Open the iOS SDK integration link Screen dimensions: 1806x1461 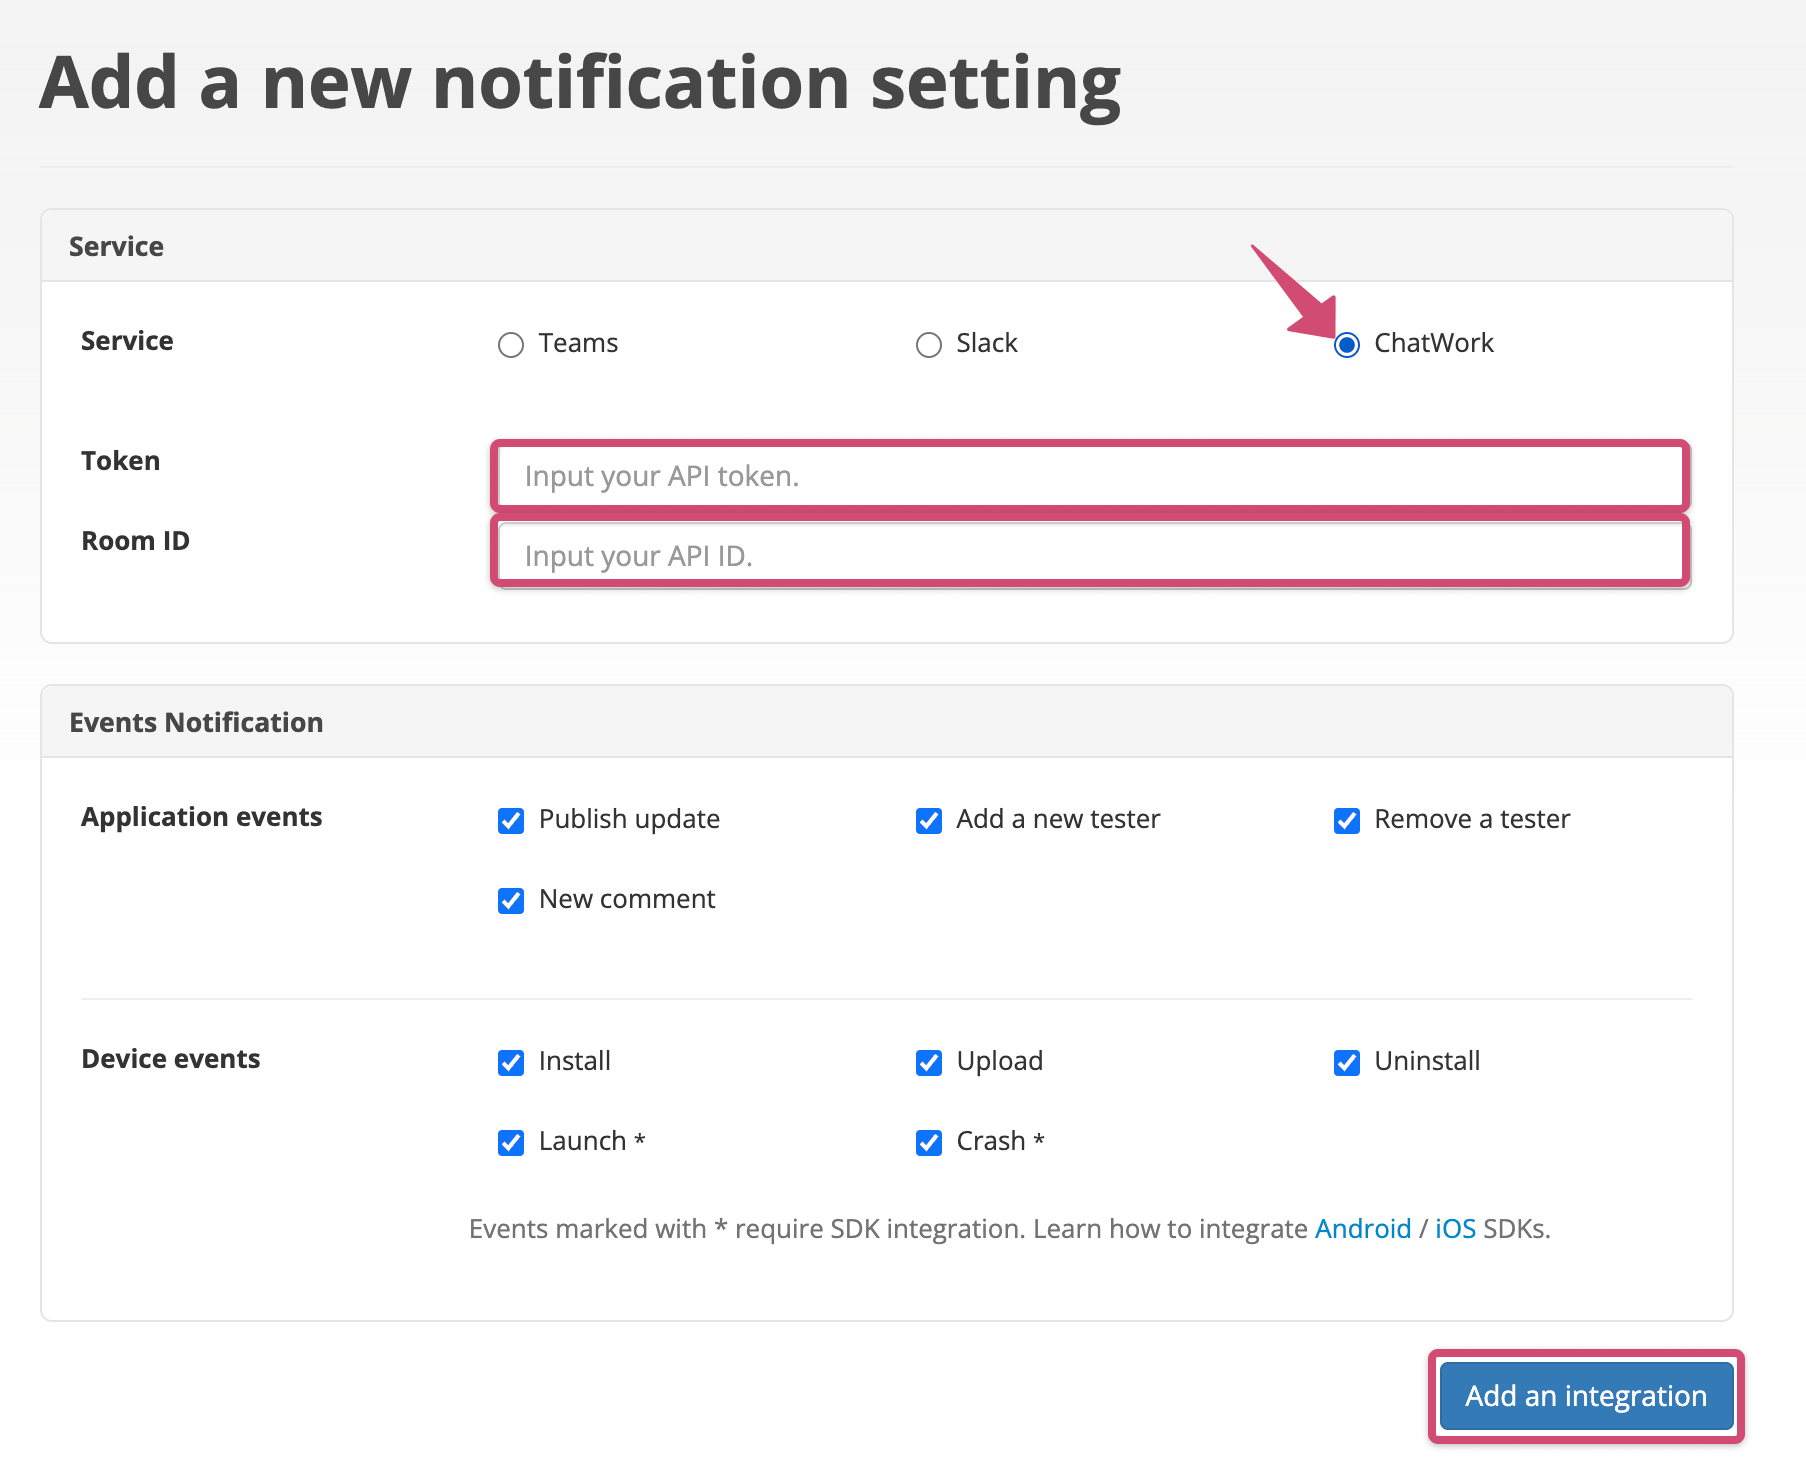tap(1455, 1228)
